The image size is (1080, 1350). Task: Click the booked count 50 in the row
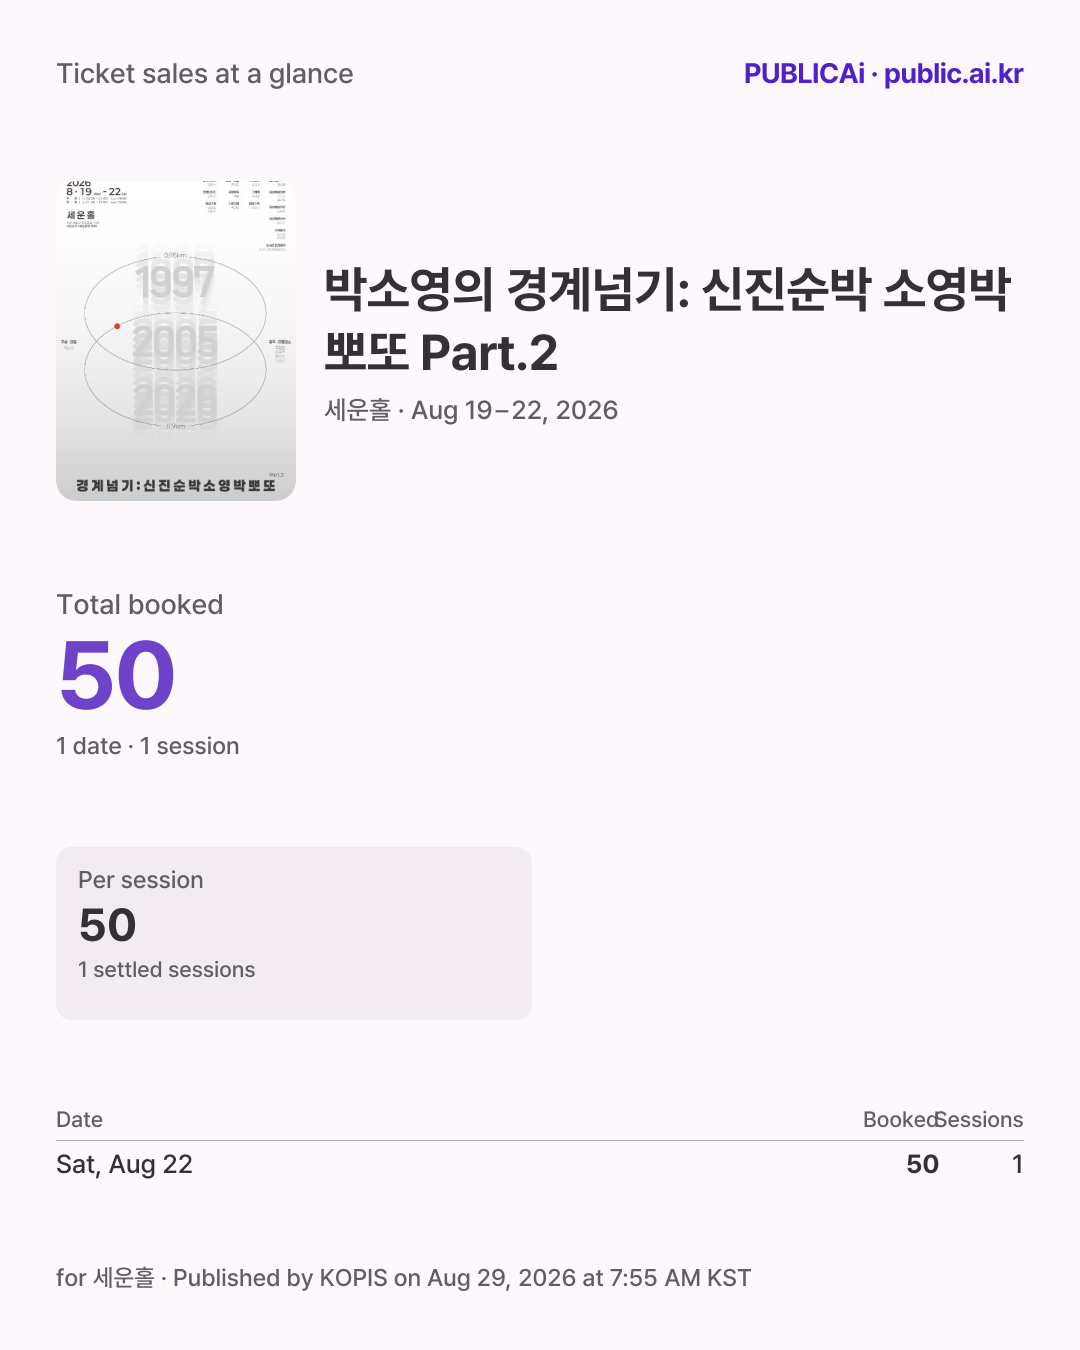point(922,1164)
